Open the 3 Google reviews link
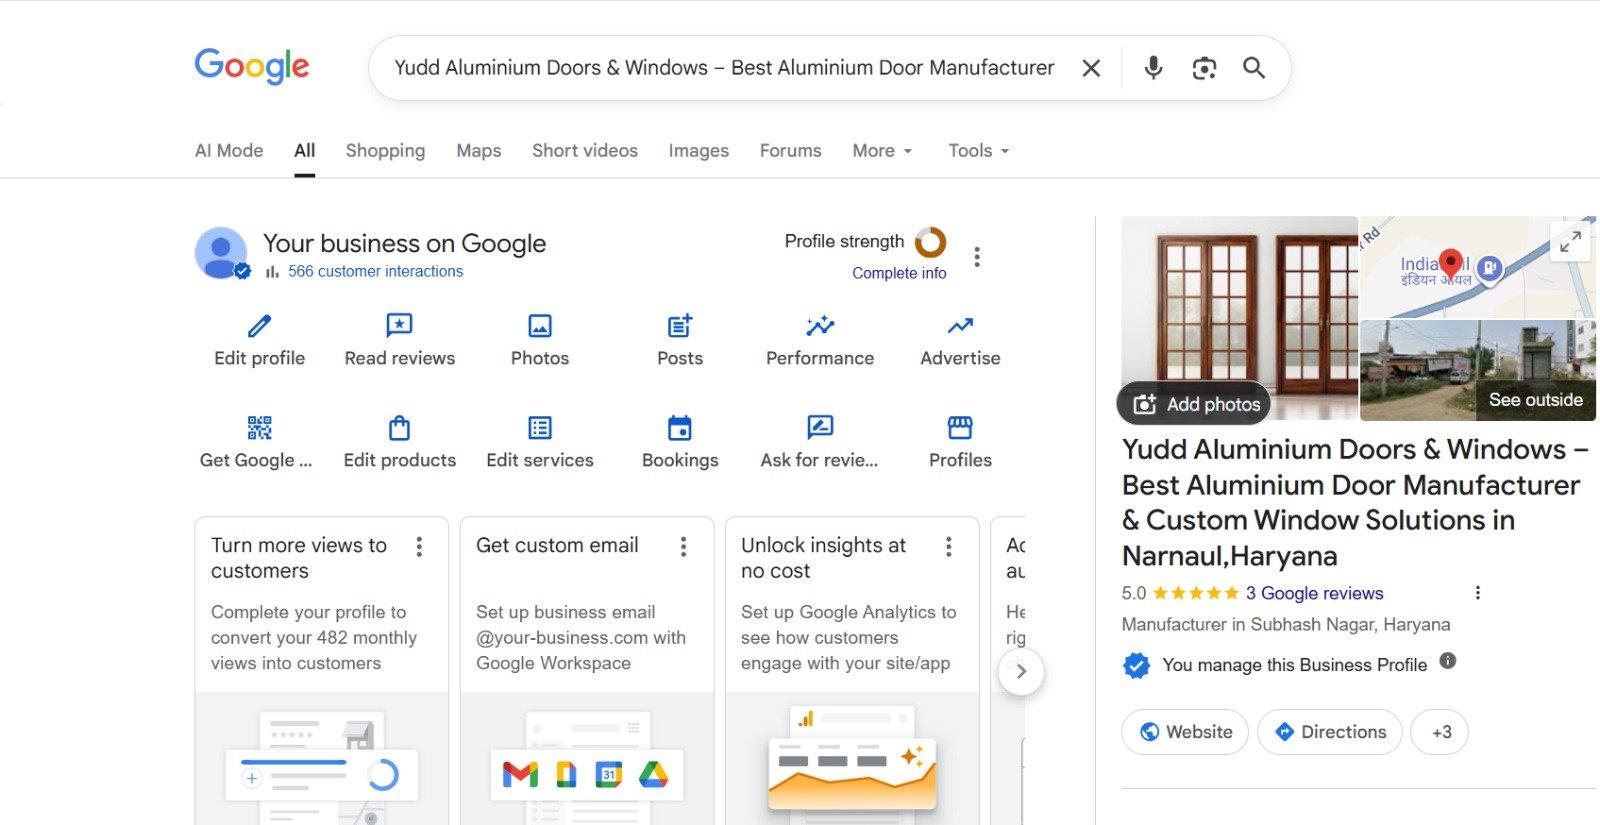Viewport: 1600px width, 825px height. 1314,593
